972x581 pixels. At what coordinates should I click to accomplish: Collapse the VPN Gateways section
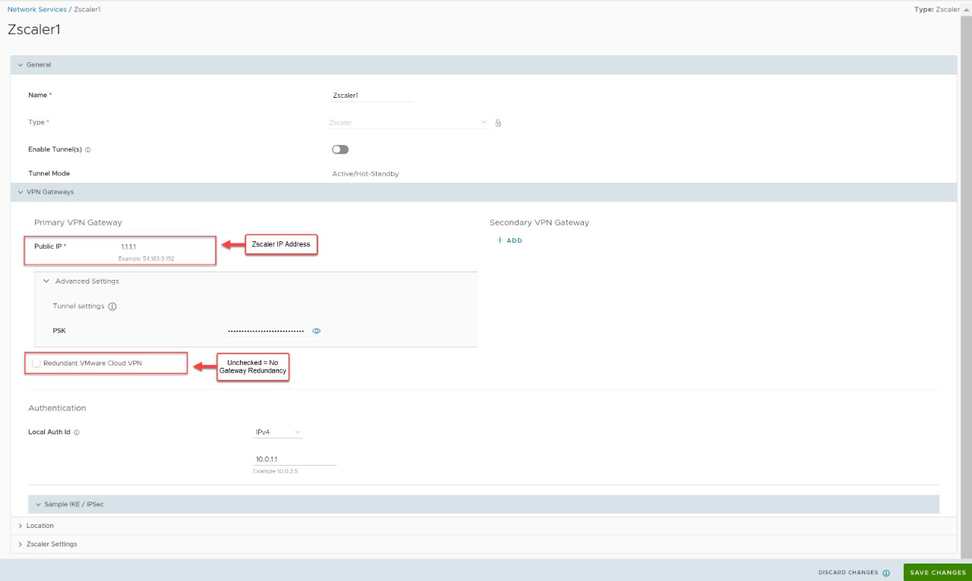(x=20, y=192)
